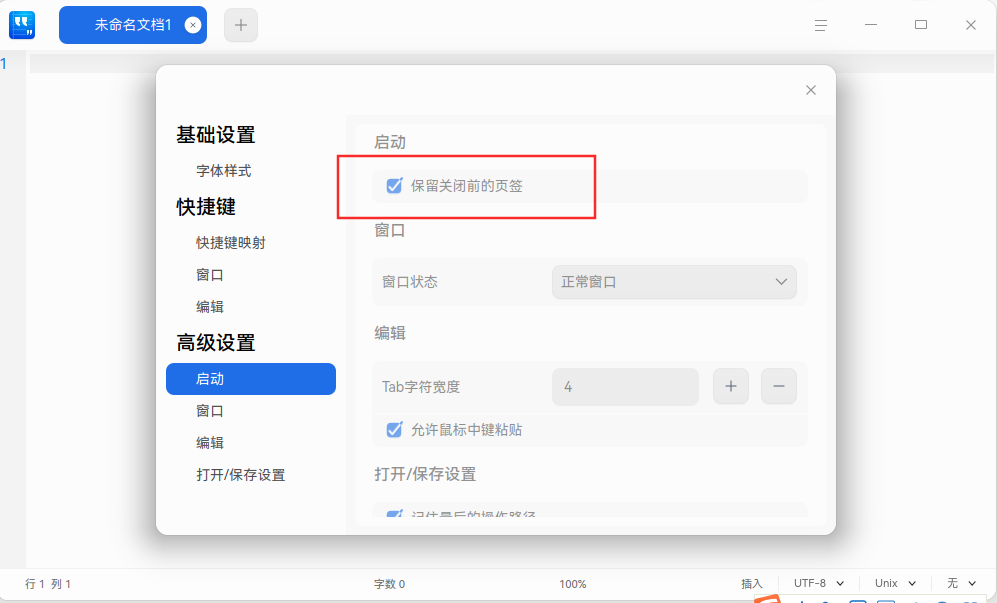997x603 pixels.
Task: Open the hamburger main menu
Action: (821, 25)
